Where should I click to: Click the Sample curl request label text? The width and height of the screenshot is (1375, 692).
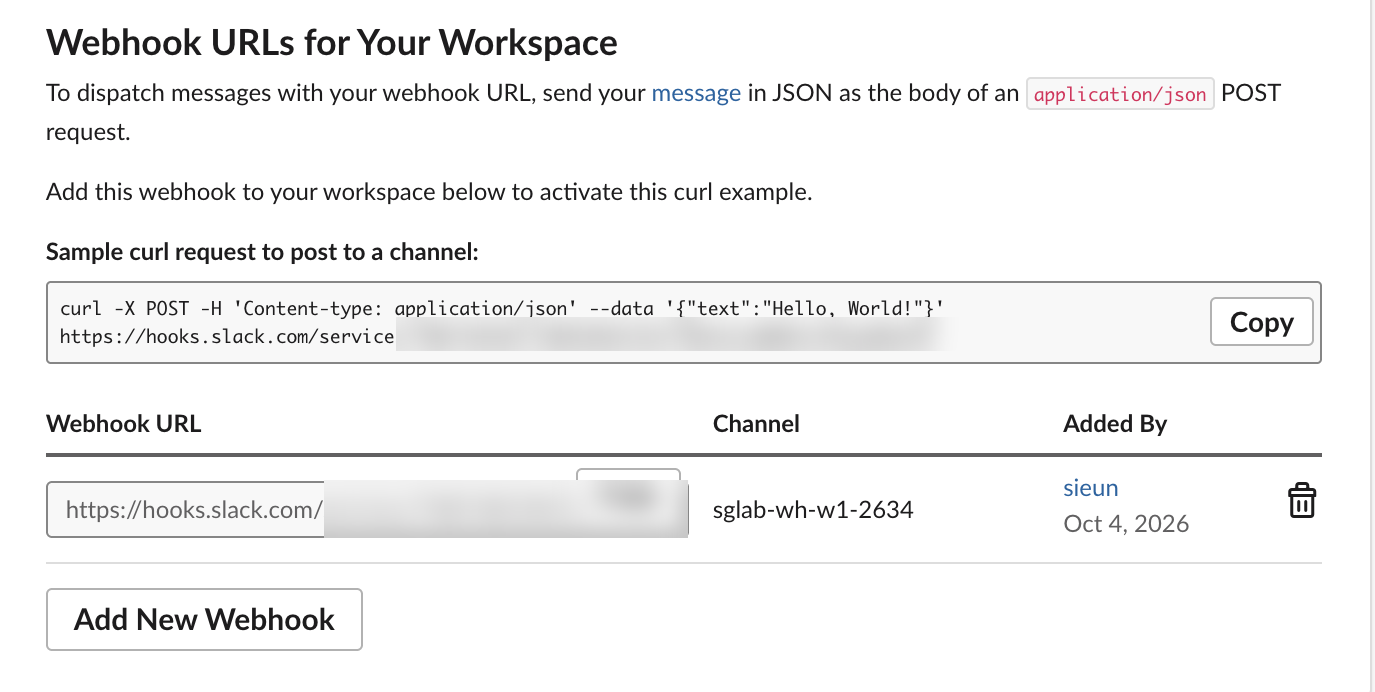pos(263,253)
